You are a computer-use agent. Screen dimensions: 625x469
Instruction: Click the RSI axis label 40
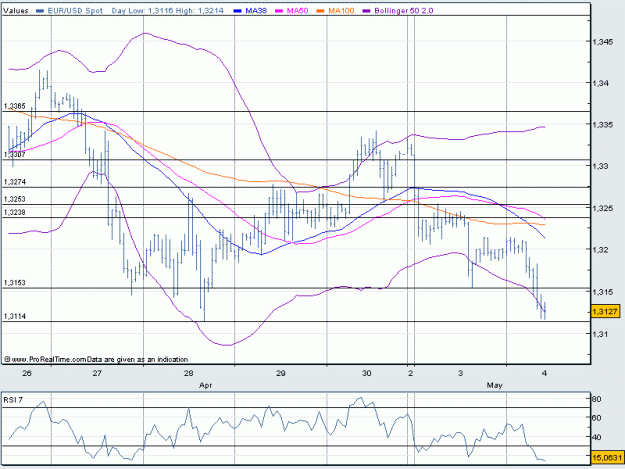tap(597, 438)
